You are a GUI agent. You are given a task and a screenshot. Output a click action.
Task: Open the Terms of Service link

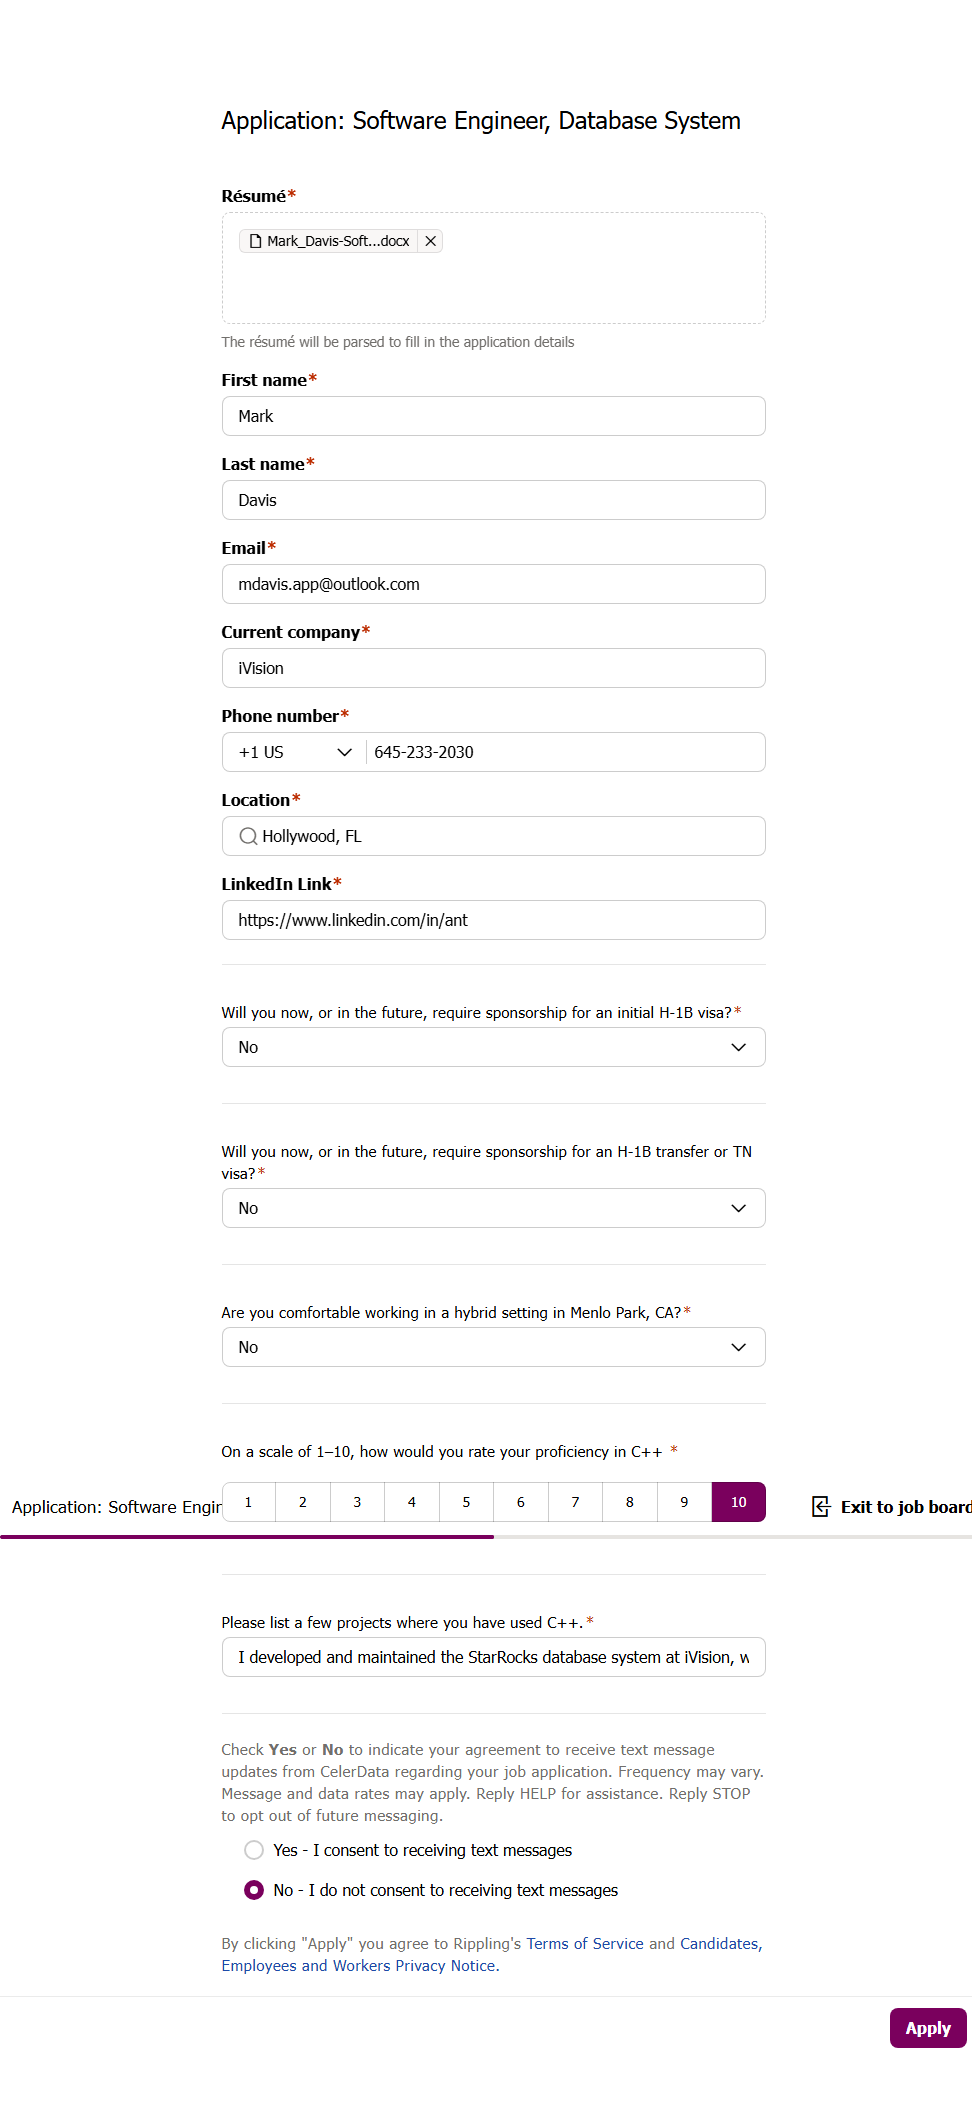point(585,1944)
